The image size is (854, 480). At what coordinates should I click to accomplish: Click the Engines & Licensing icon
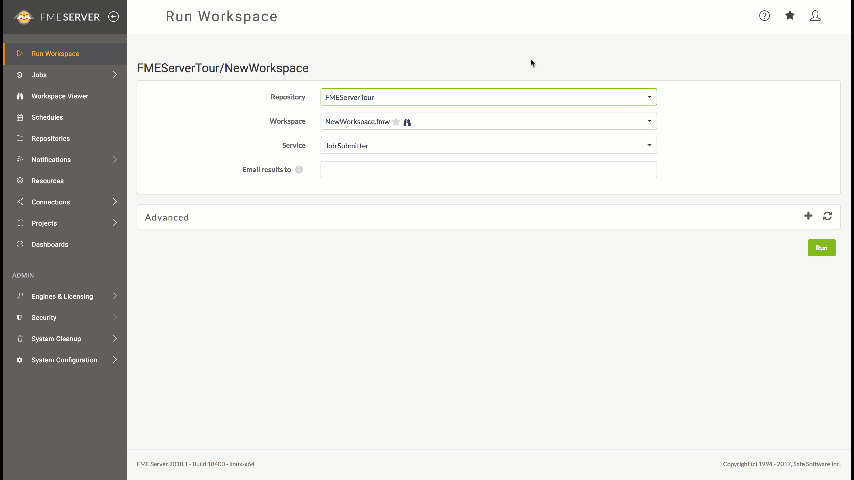20,296
